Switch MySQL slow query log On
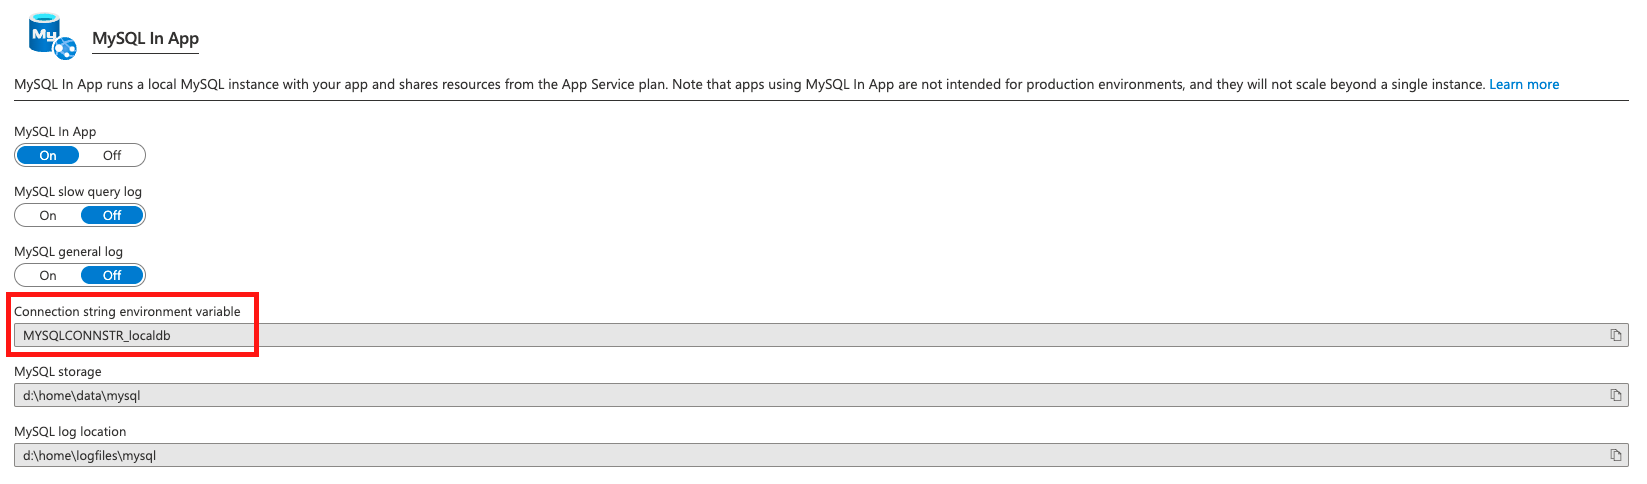1647x484 pixels. coord(48,215)
